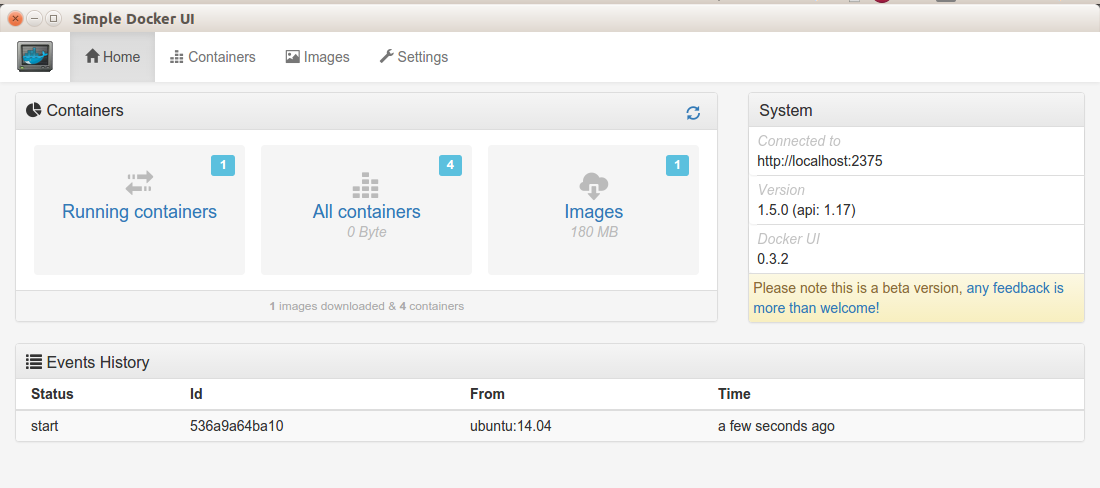The height and width of the screenshot is (488, 1100).
Task: Click the Time column header
Action: [734, 394]
